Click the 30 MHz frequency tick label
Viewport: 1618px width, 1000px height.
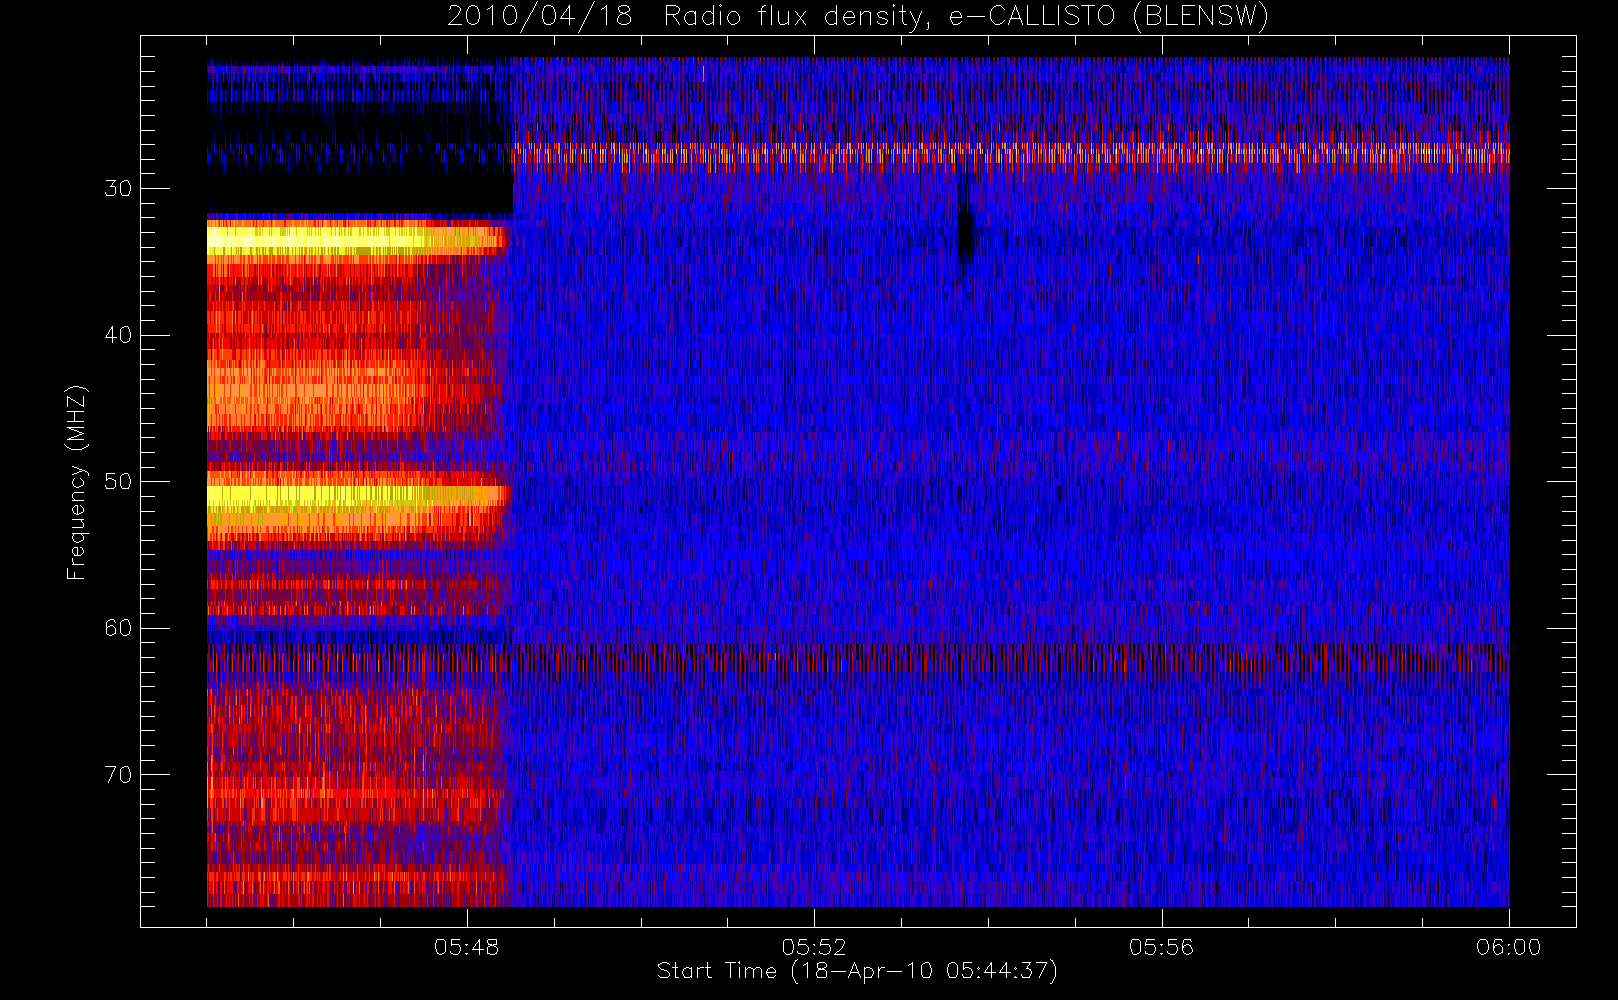[118, 189]
